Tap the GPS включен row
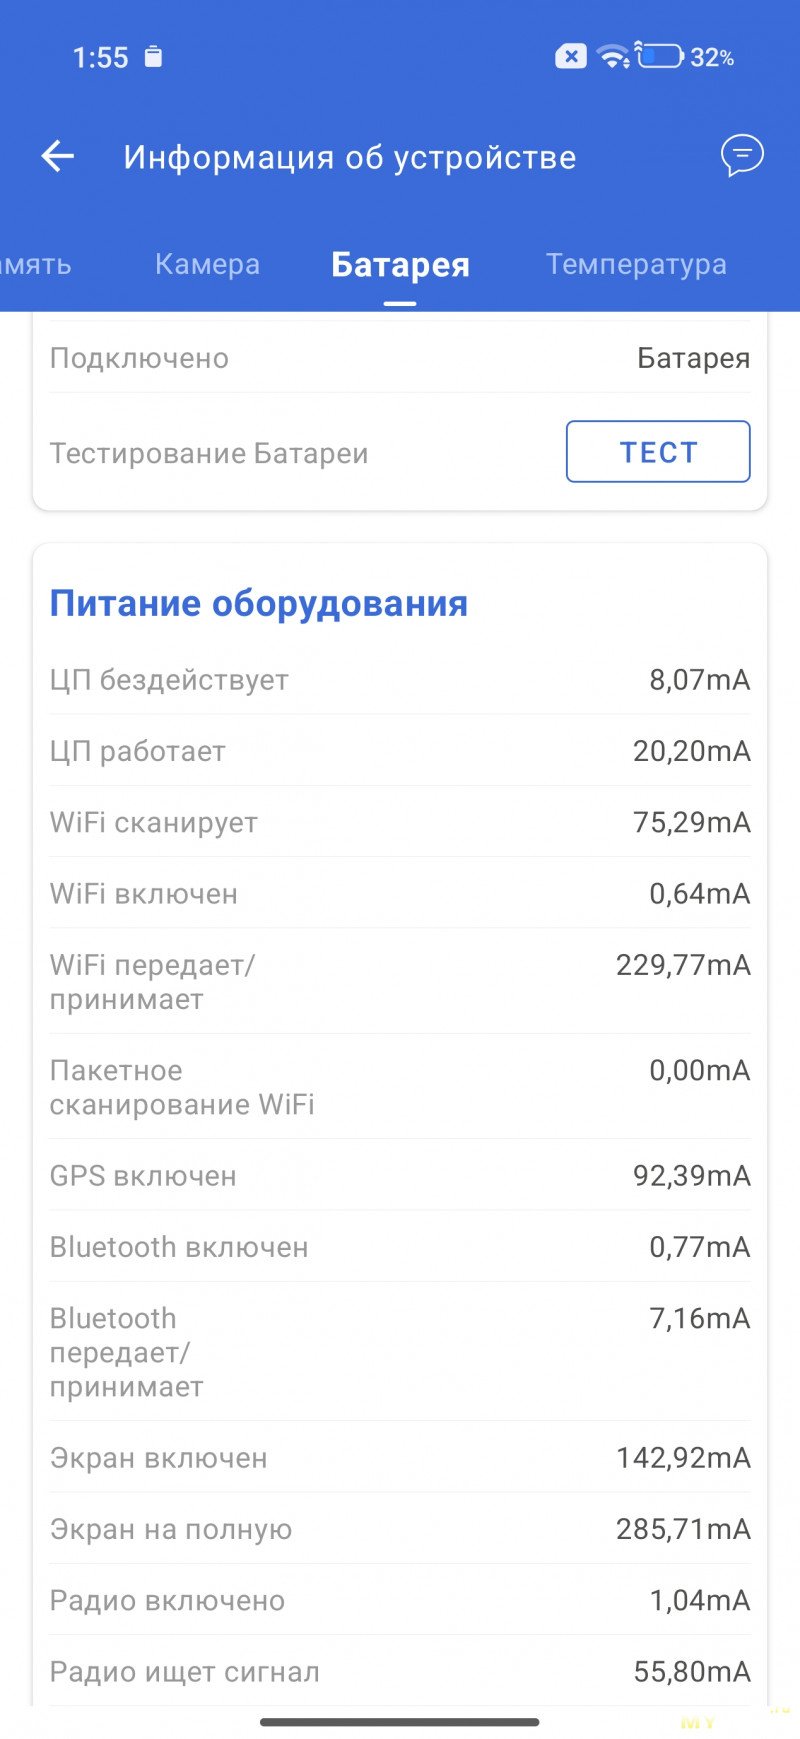The width and height of the screenshot is (800, 1739). (400, 1175)
